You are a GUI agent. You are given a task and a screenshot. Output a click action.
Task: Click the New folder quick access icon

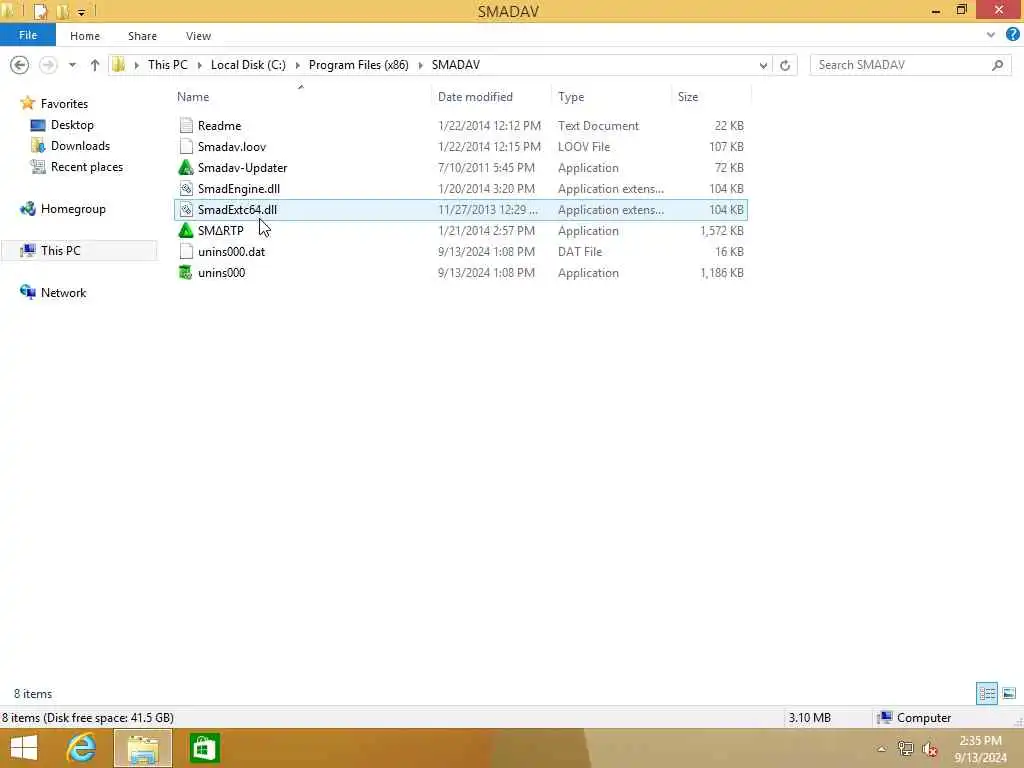click(x=63, y=11)
